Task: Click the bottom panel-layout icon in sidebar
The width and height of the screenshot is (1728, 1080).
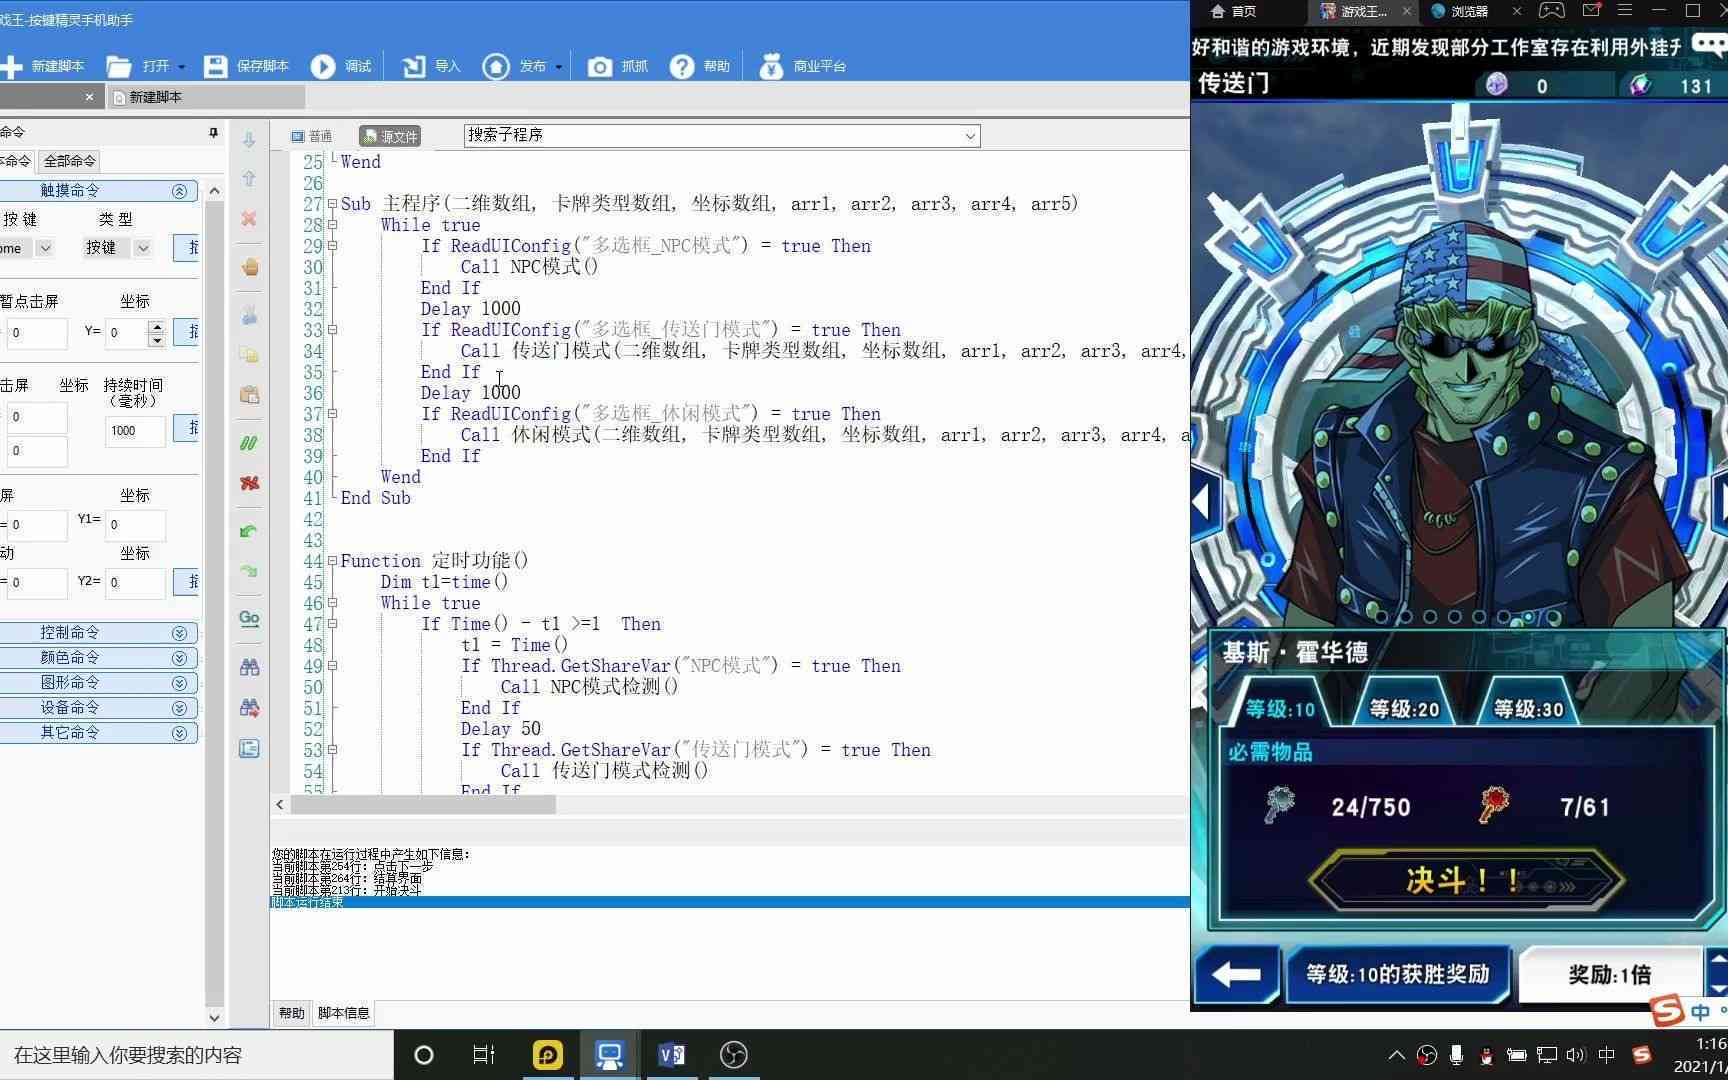Action: pyautogui.click(x=249, y=749)
